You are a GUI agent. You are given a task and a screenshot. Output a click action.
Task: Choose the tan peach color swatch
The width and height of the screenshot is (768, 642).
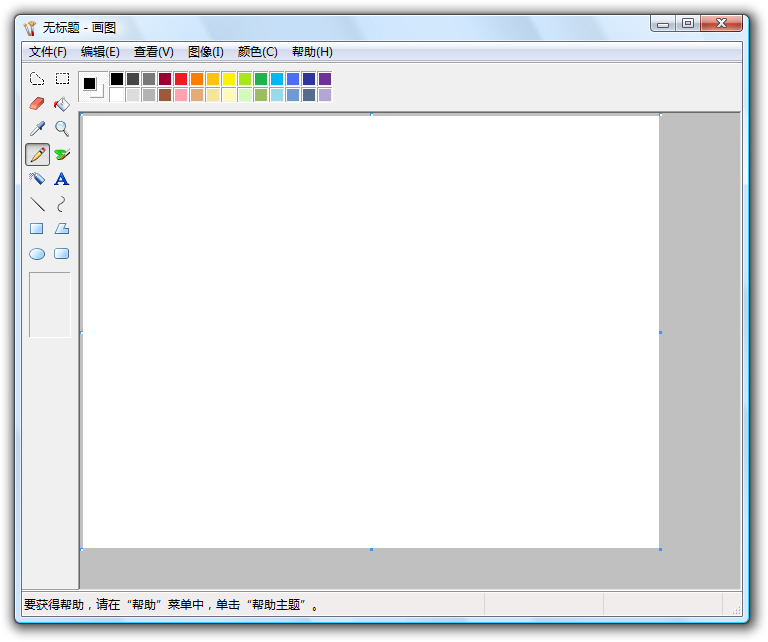tap(197, 95)
